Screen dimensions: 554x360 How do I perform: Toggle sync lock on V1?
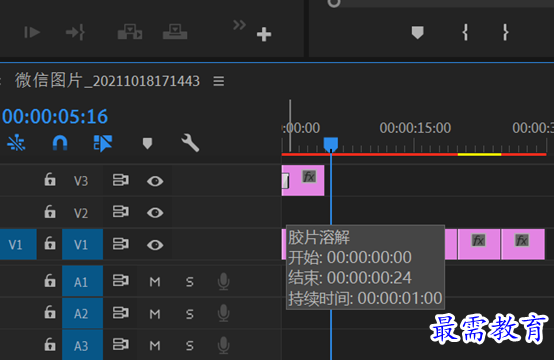[120, 243]
